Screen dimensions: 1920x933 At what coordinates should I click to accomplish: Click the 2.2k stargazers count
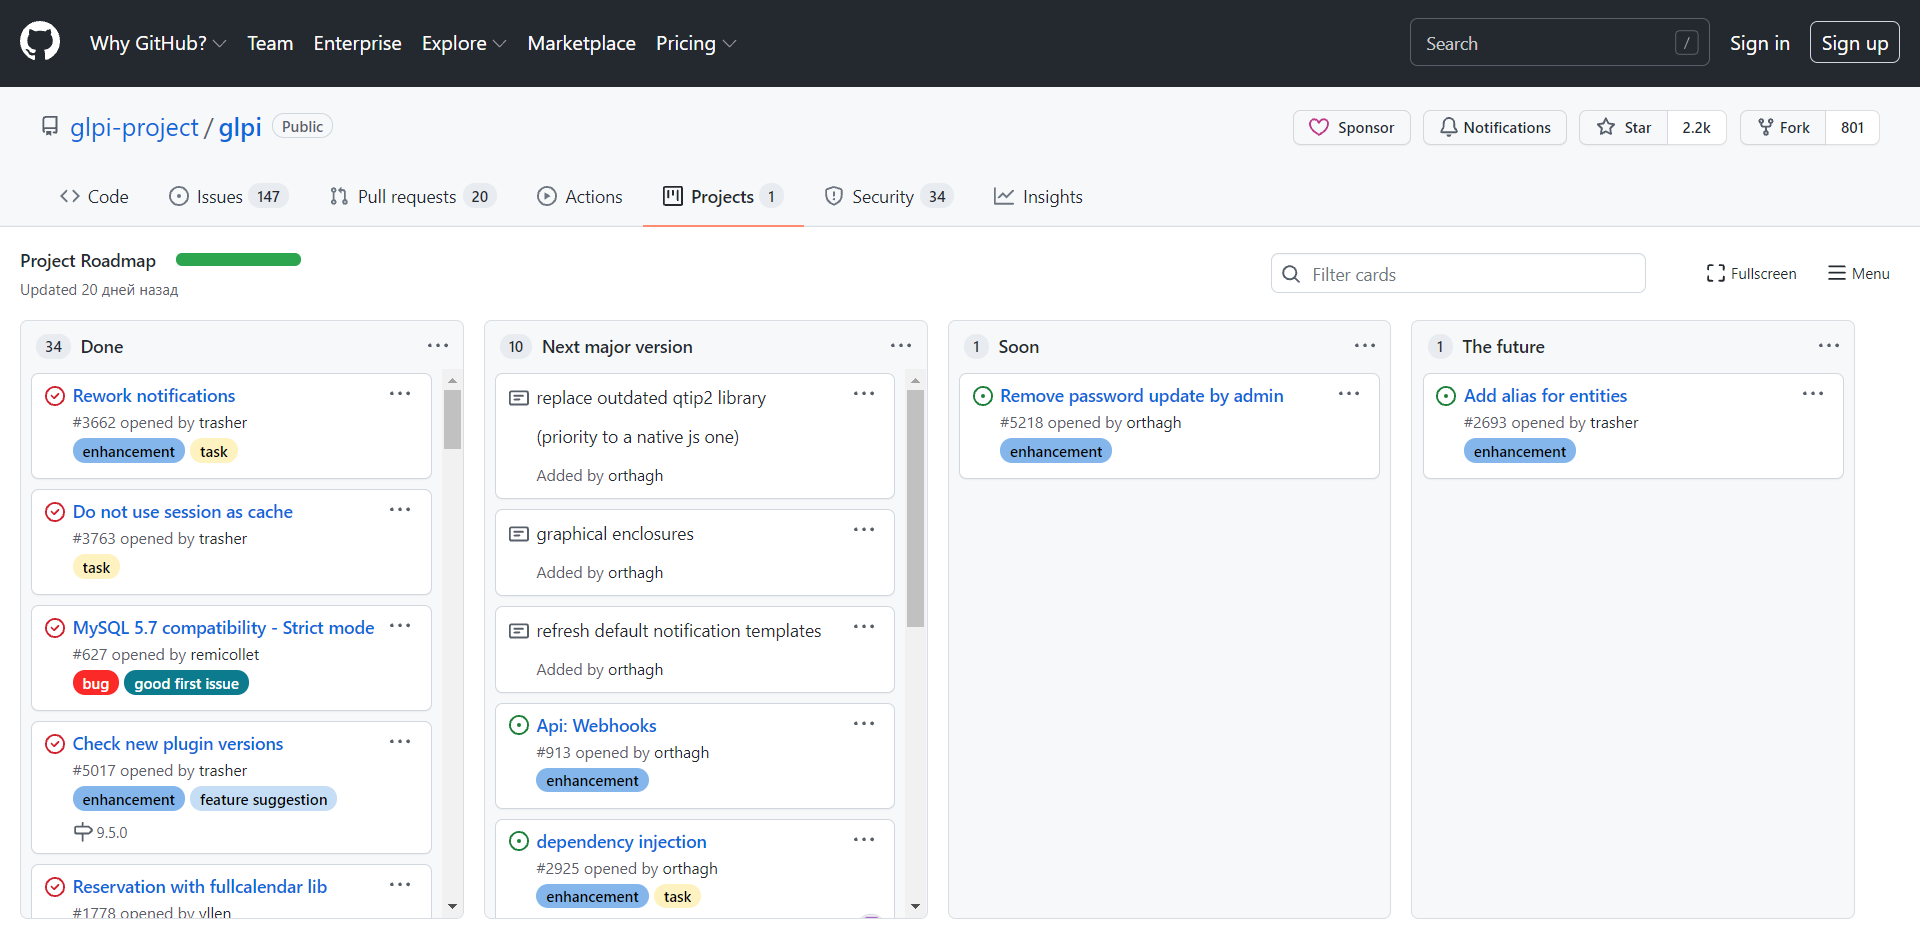[1696, 127]
